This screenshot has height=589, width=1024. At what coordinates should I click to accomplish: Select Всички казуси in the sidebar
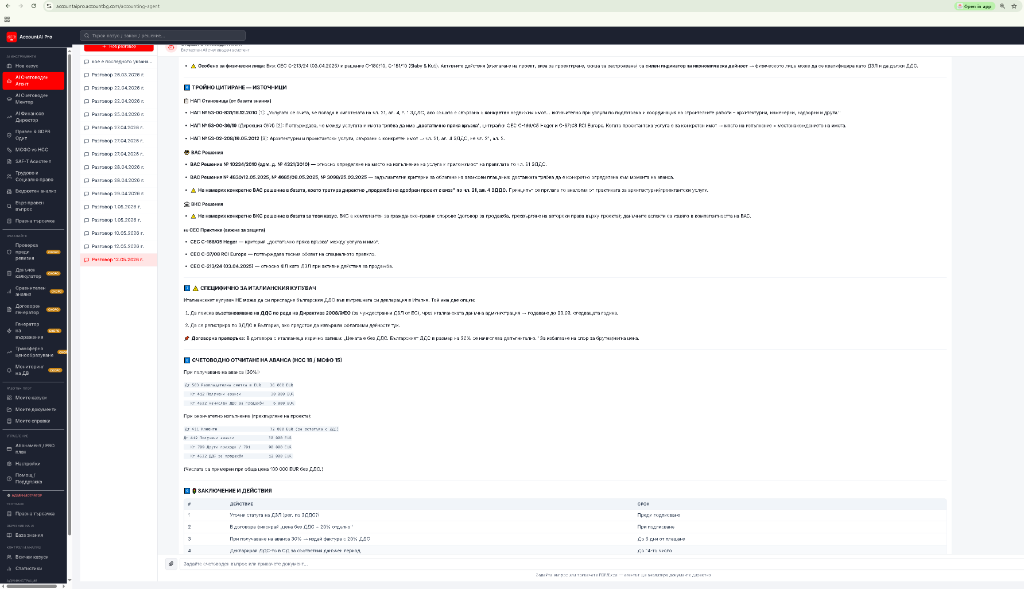tap(33, 557)
